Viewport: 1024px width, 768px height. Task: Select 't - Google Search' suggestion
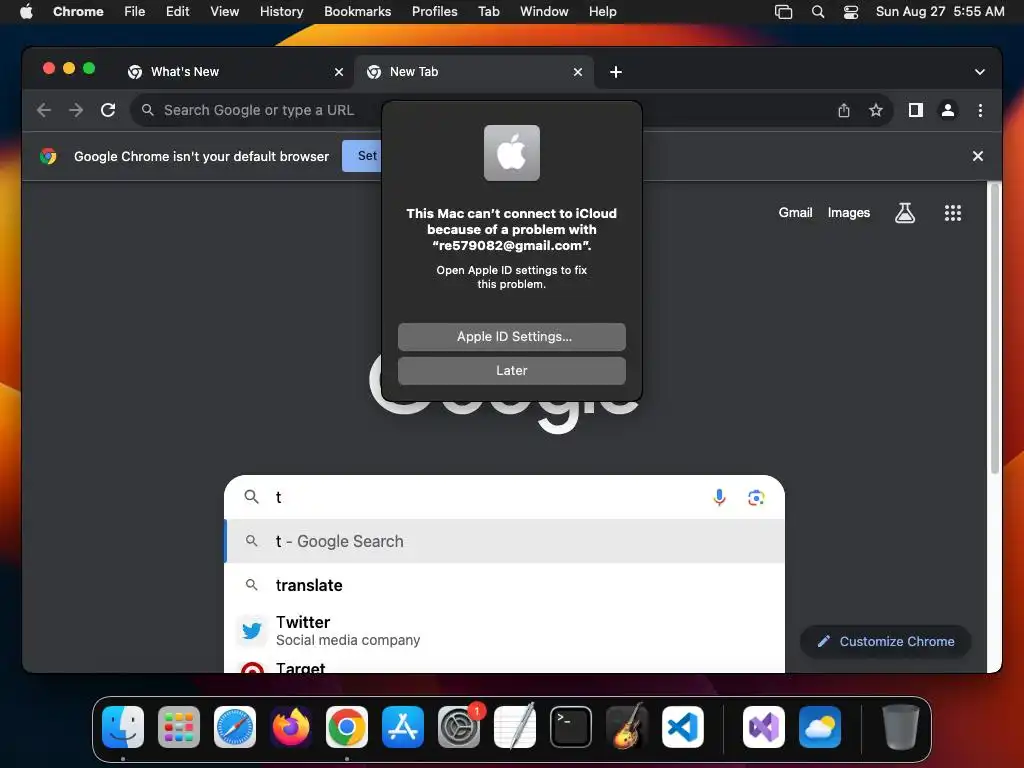504,541
